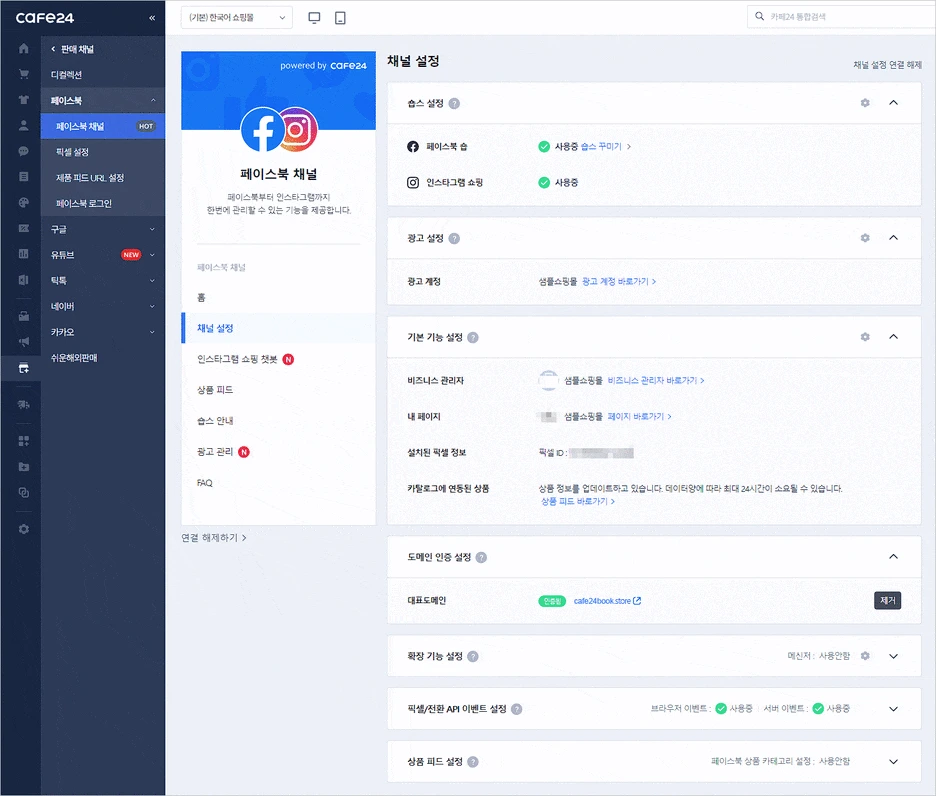Expand the 상품 피드 설정 section
936x796 pixels.
tap(894, 761)
